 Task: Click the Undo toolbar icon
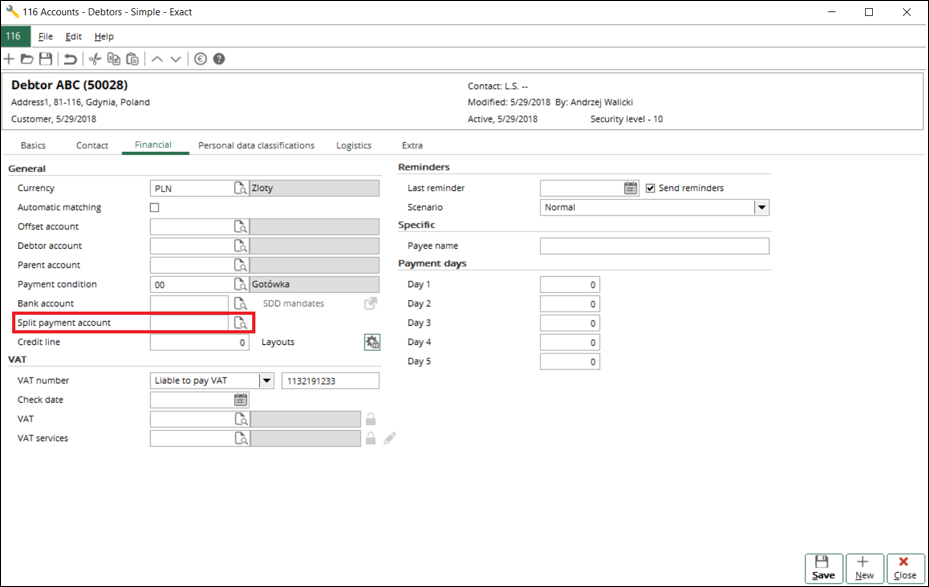71,59
